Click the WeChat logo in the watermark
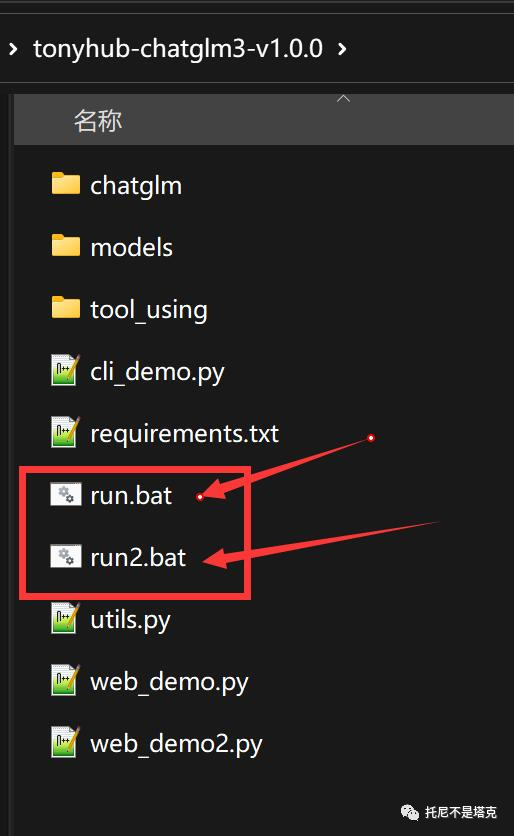Screen dimensions: 514x836 point(409,813)
